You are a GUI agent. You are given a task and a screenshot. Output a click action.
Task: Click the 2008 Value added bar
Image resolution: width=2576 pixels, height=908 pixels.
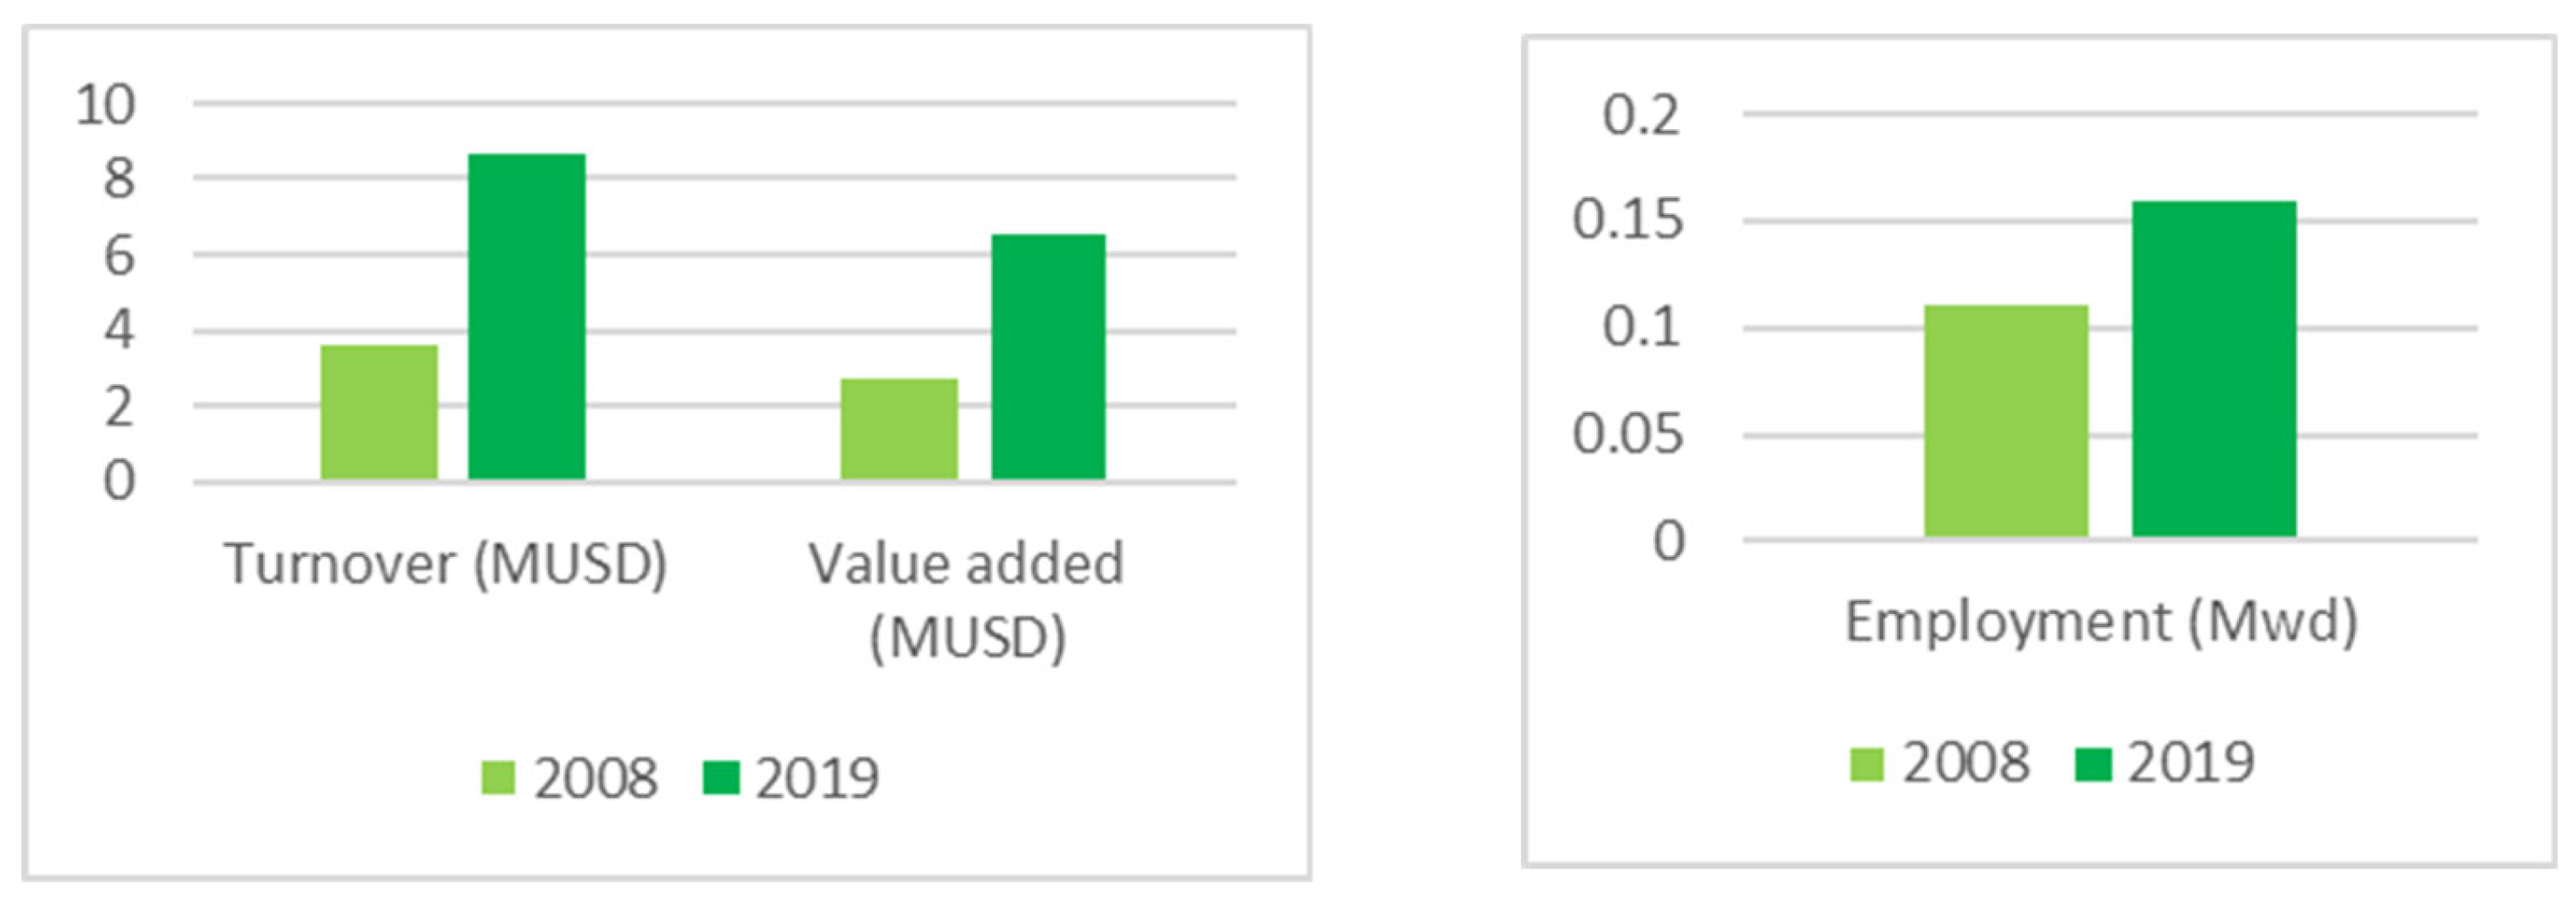click(x=899, y=429)
